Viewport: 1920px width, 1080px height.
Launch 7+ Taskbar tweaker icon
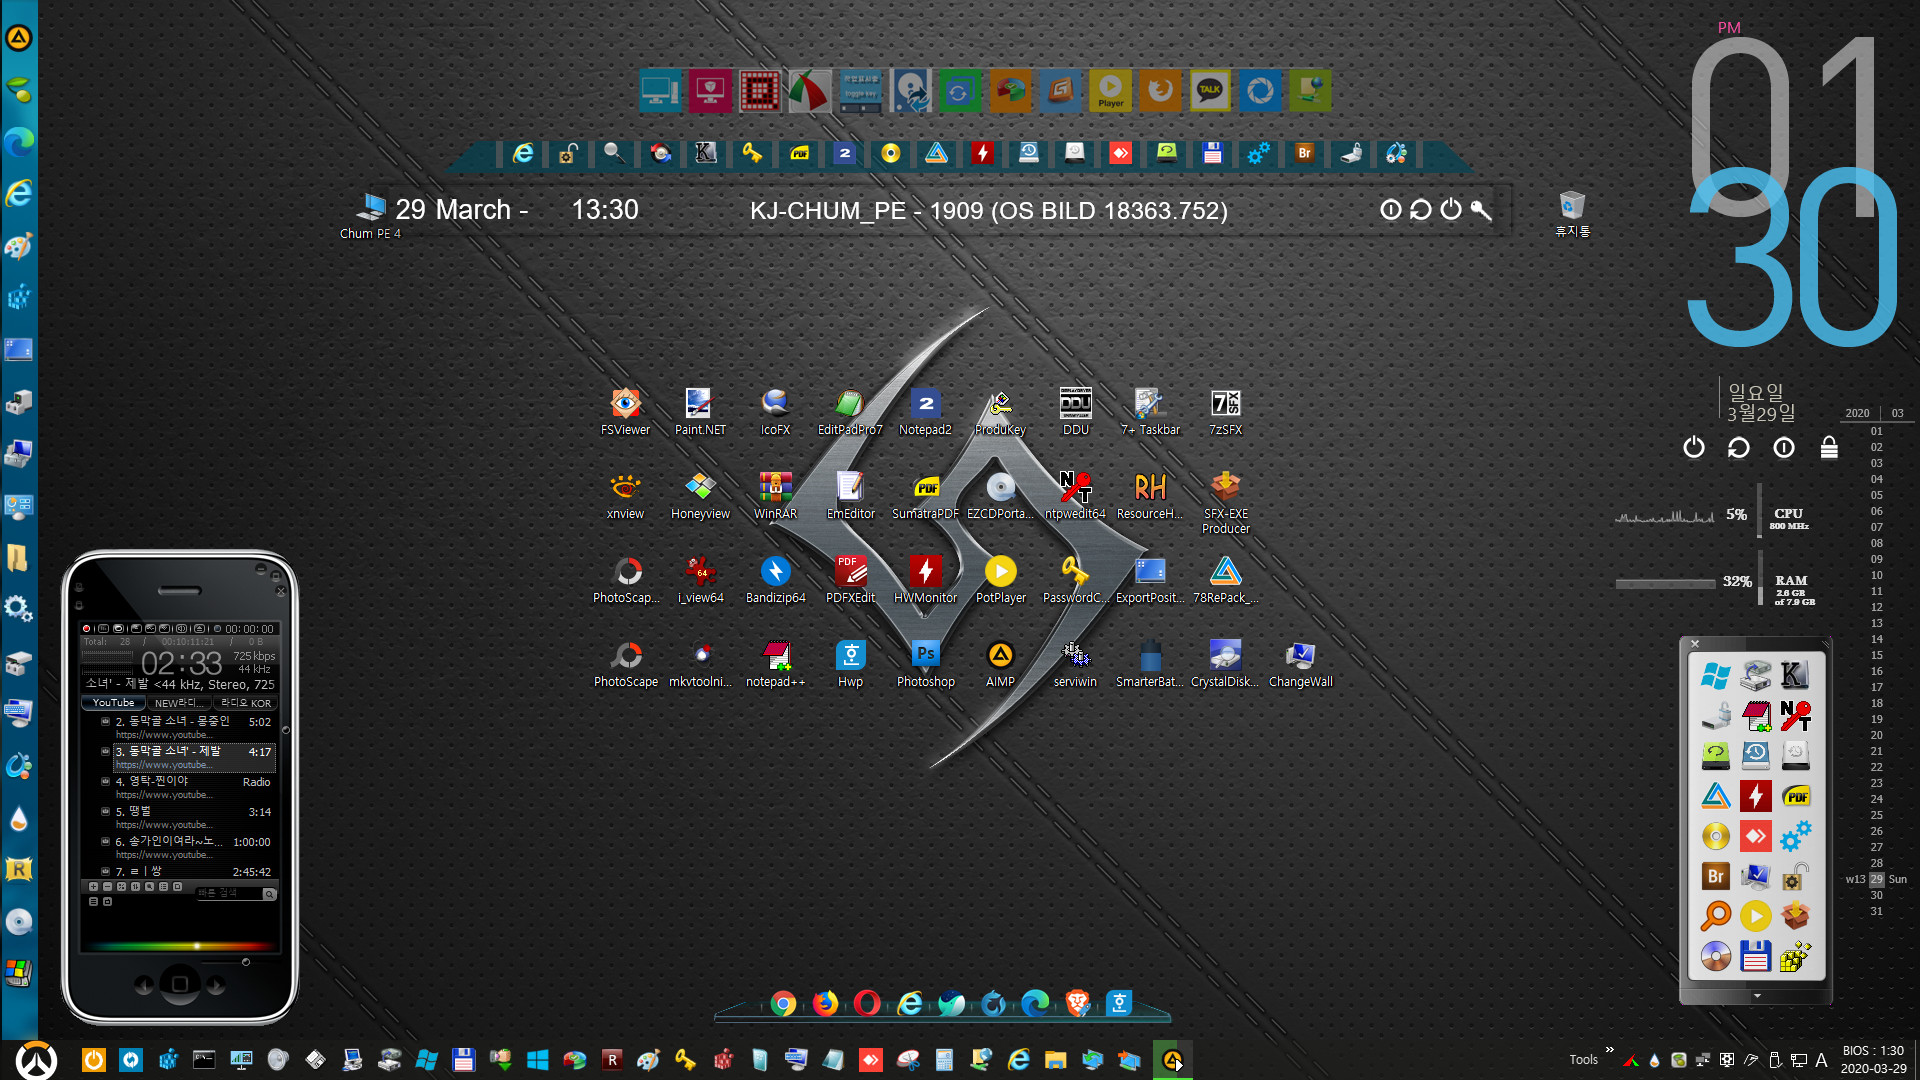pyautogui.click(x=1150, y=412)
